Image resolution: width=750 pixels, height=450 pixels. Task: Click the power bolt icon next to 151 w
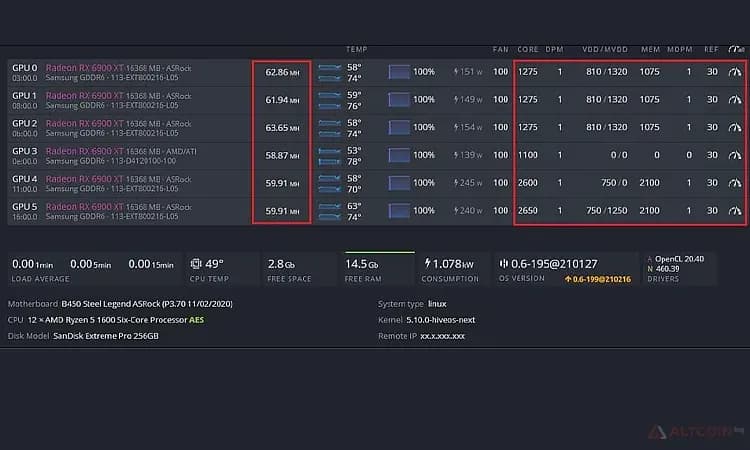coord(456,72)
